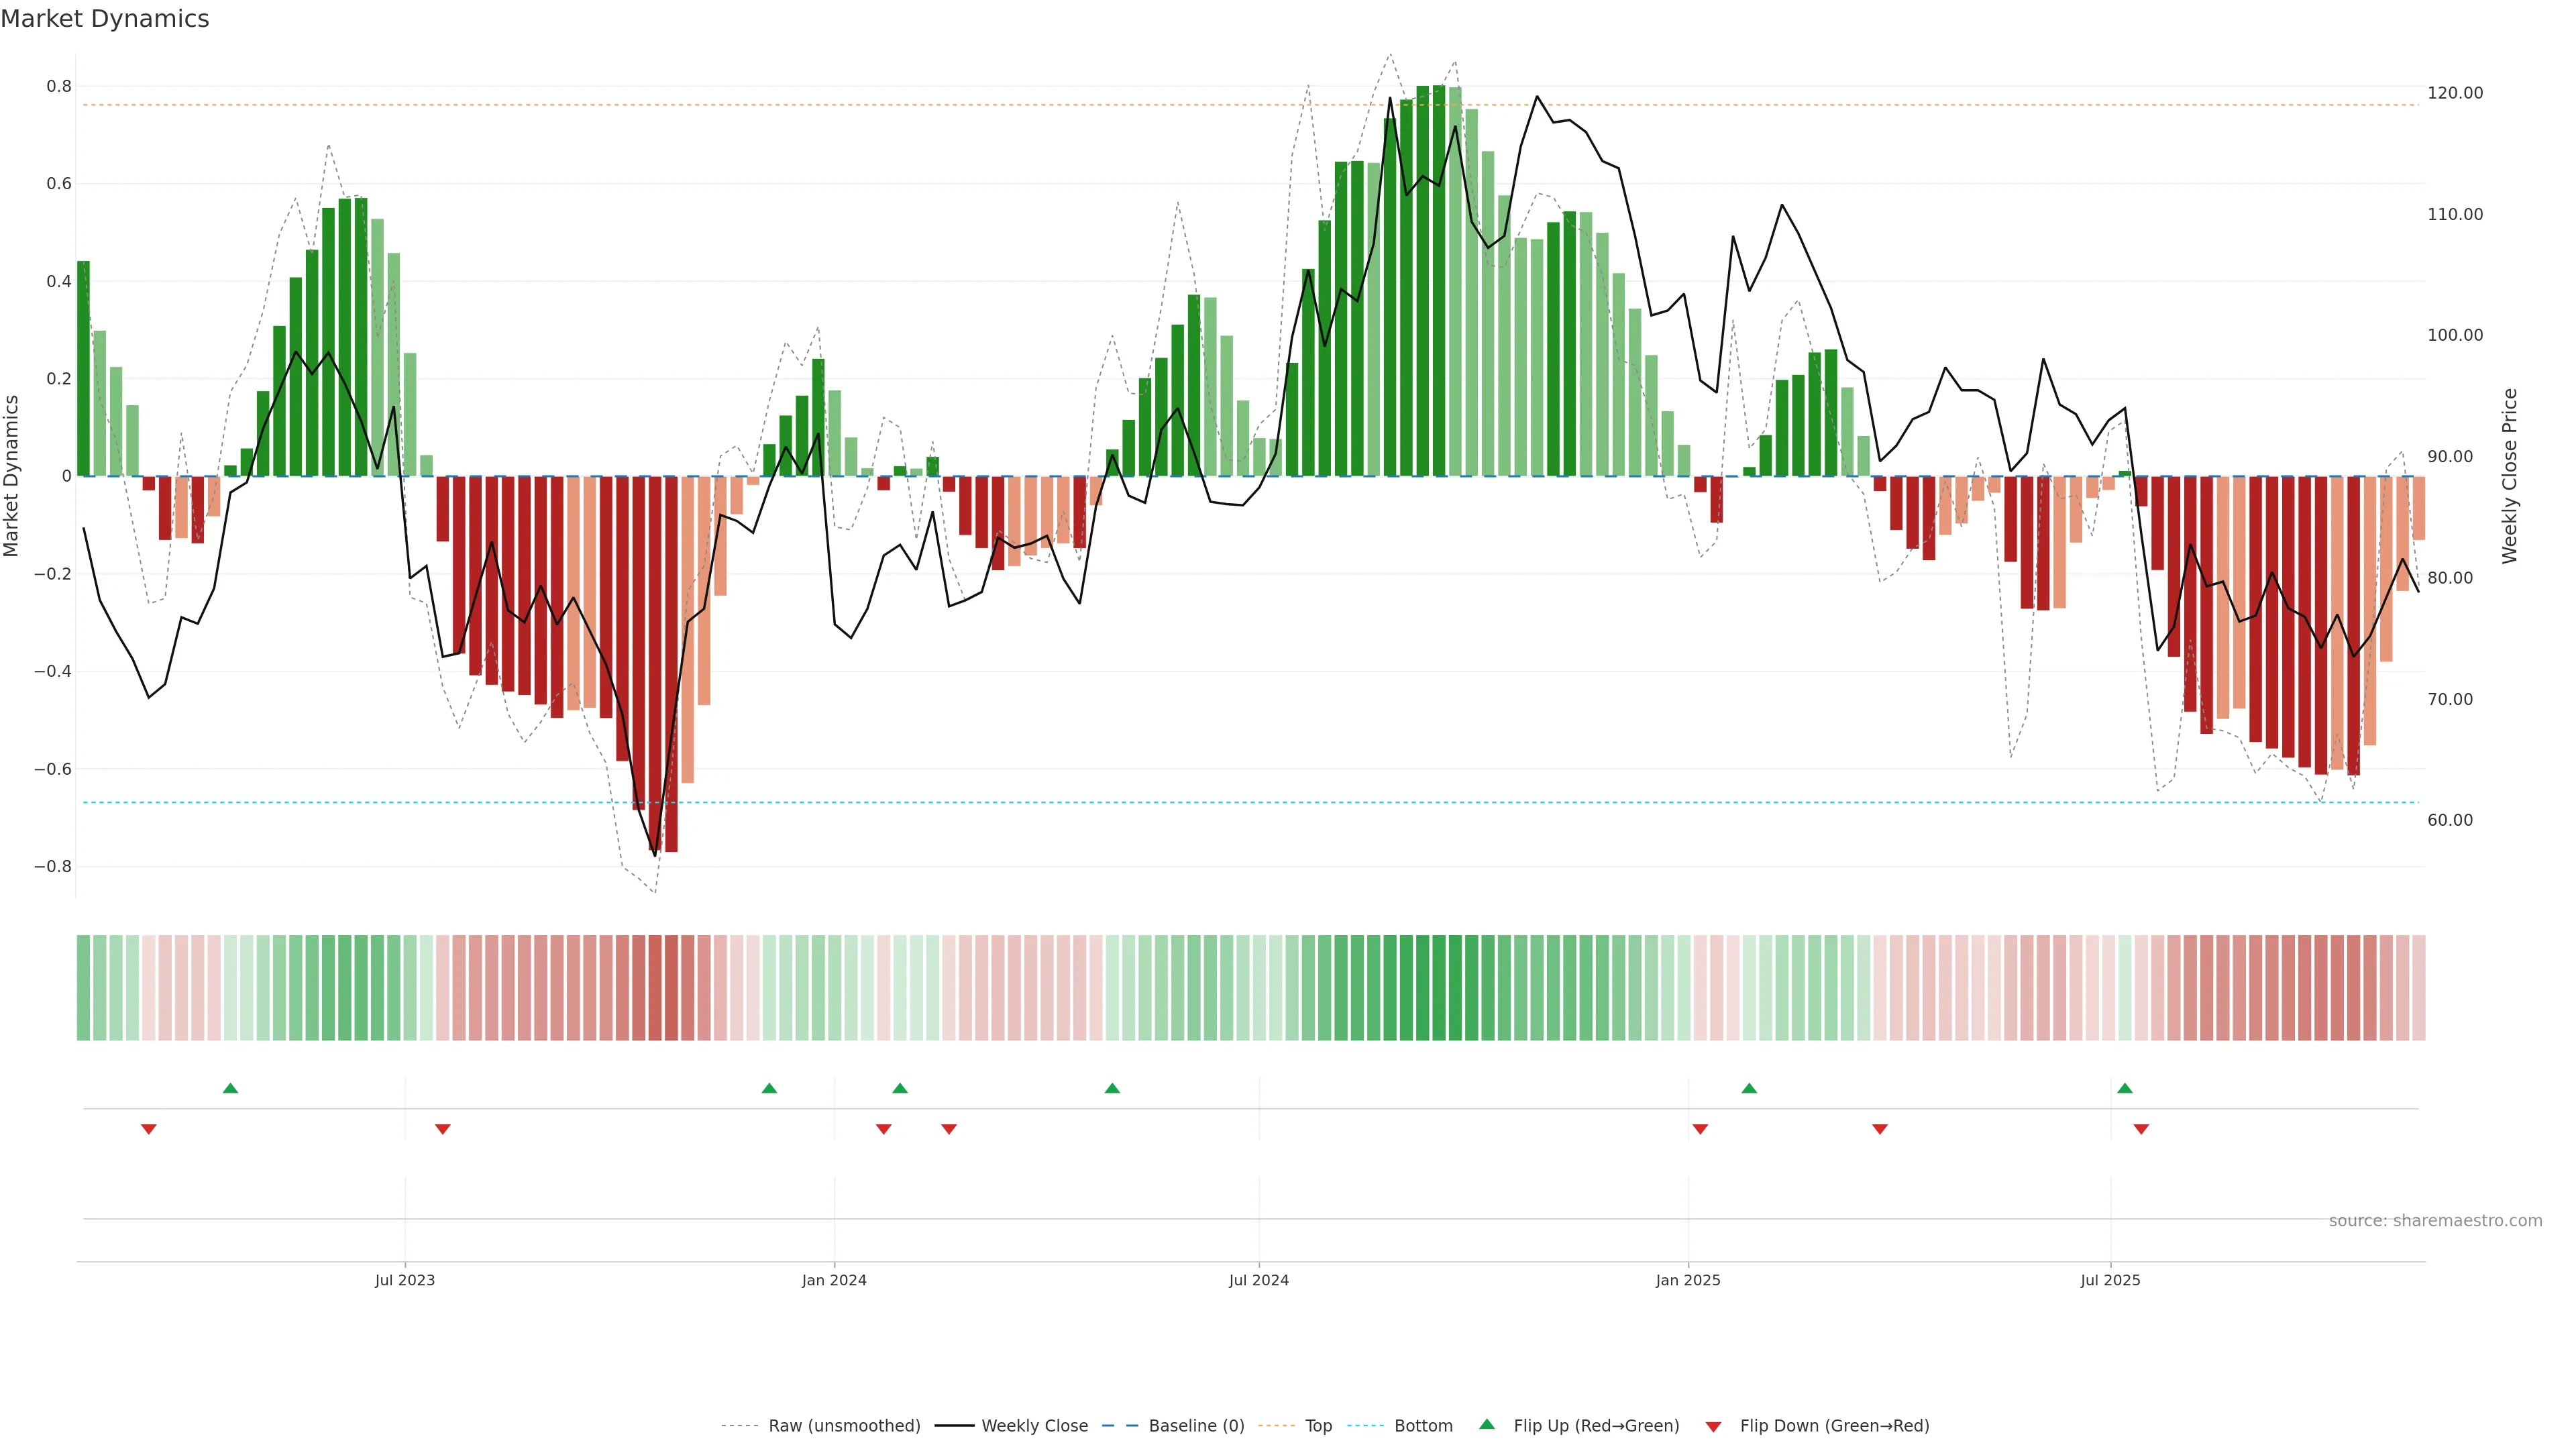Click the first heatmap strip cell
This screenshot has height=1449, width=2576.
point(83,987)
